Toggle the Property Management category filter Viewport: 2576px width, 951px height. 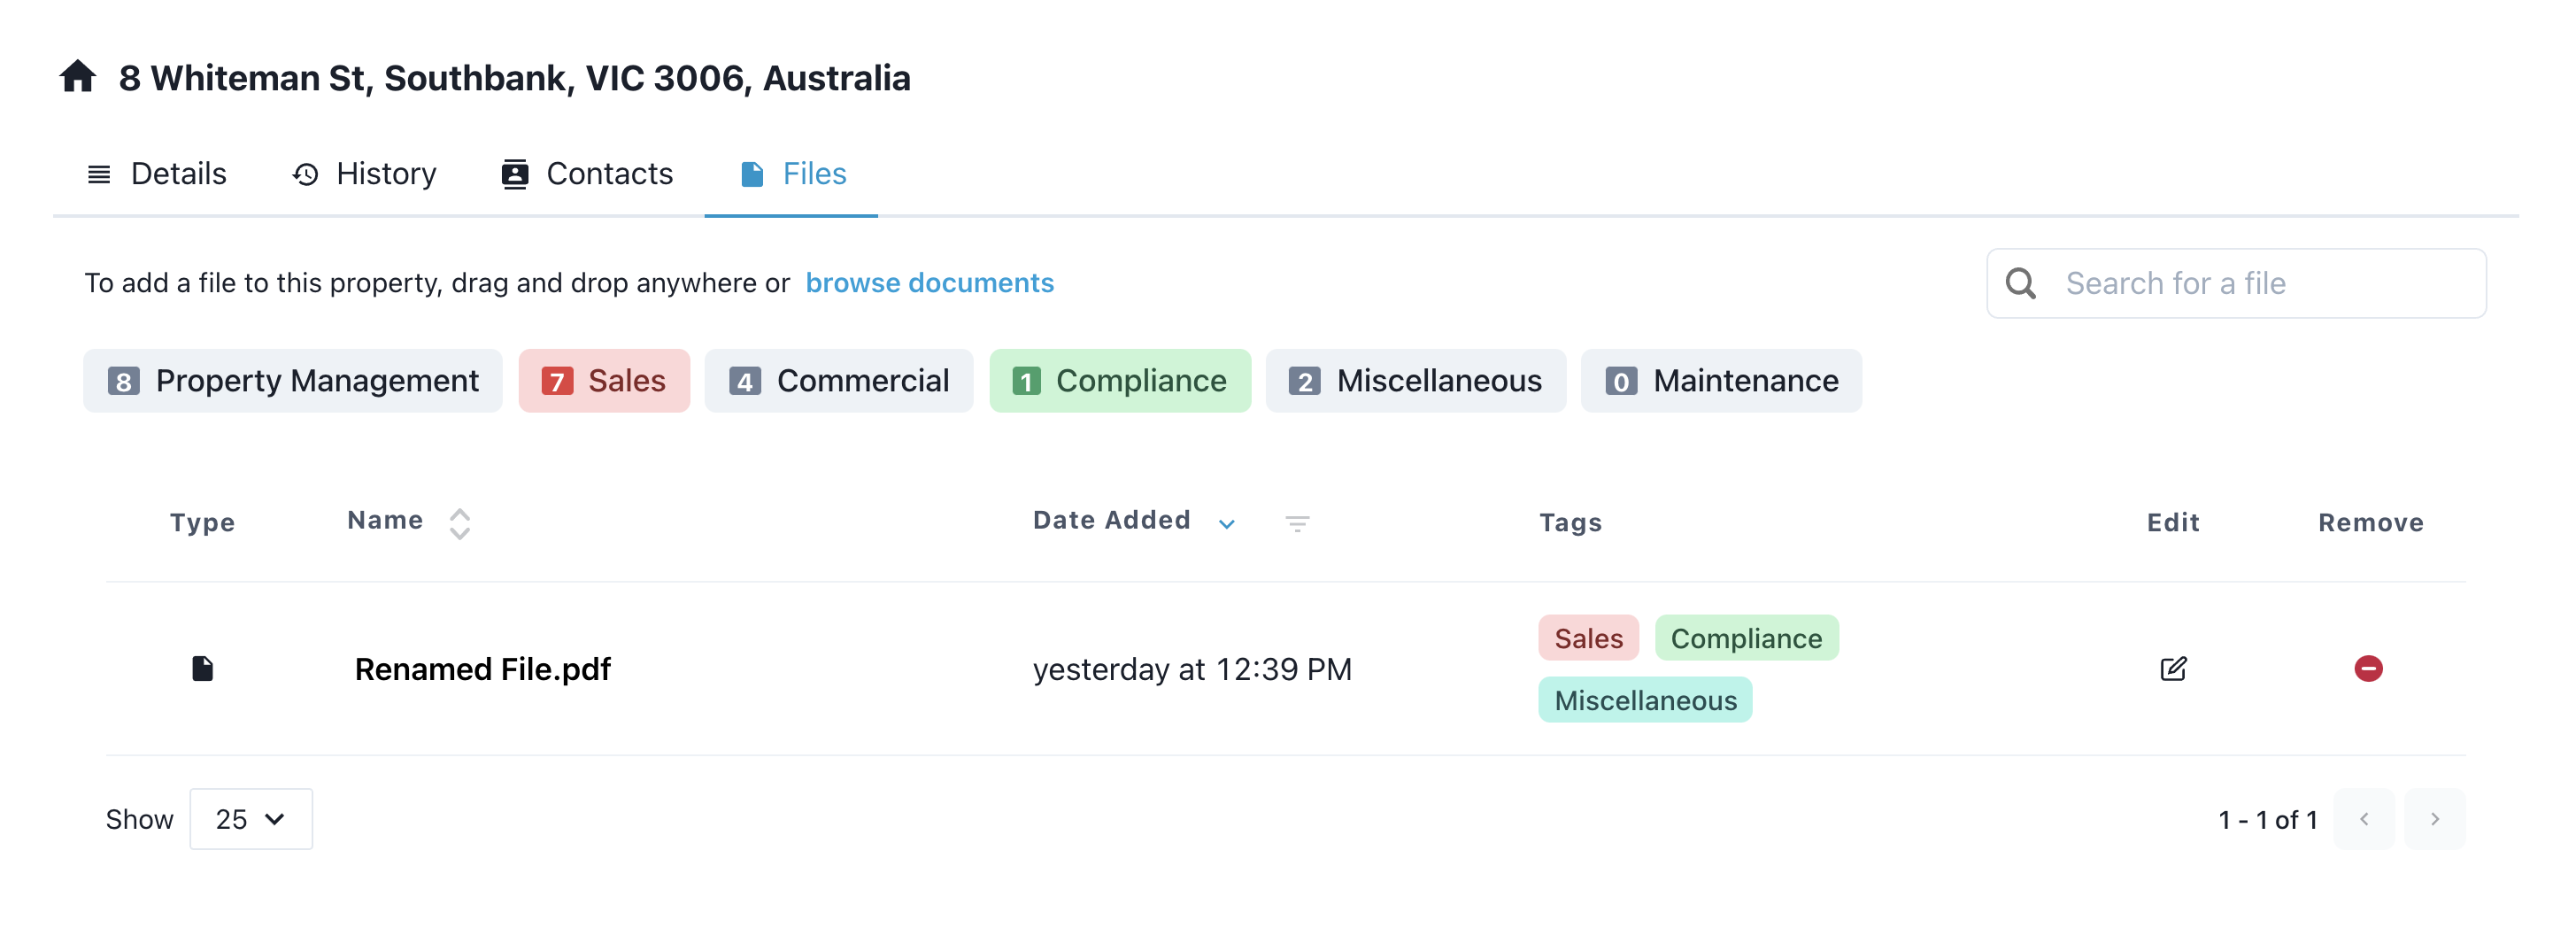pyautogui.click(x=293, y=381)
